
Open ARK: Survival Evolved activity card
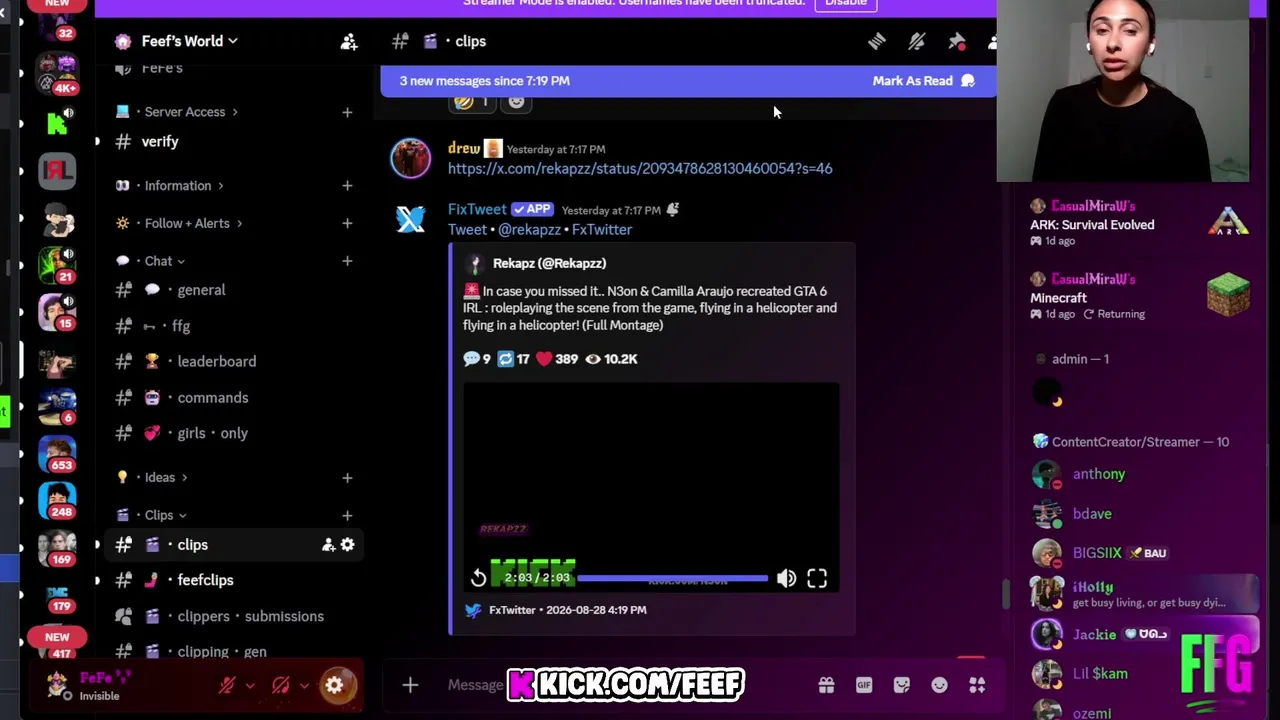click(x=1140, y=222)
